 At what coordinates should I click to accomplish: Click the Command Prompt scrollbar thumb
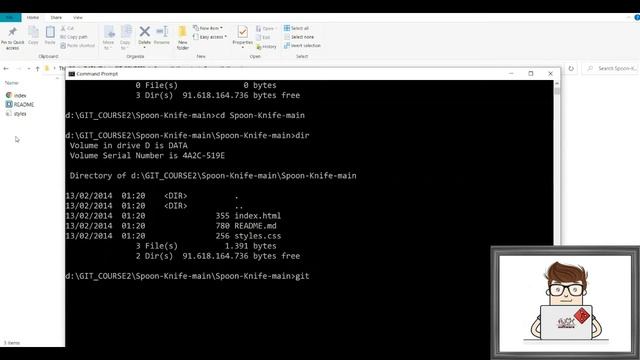tap(557, 91)
